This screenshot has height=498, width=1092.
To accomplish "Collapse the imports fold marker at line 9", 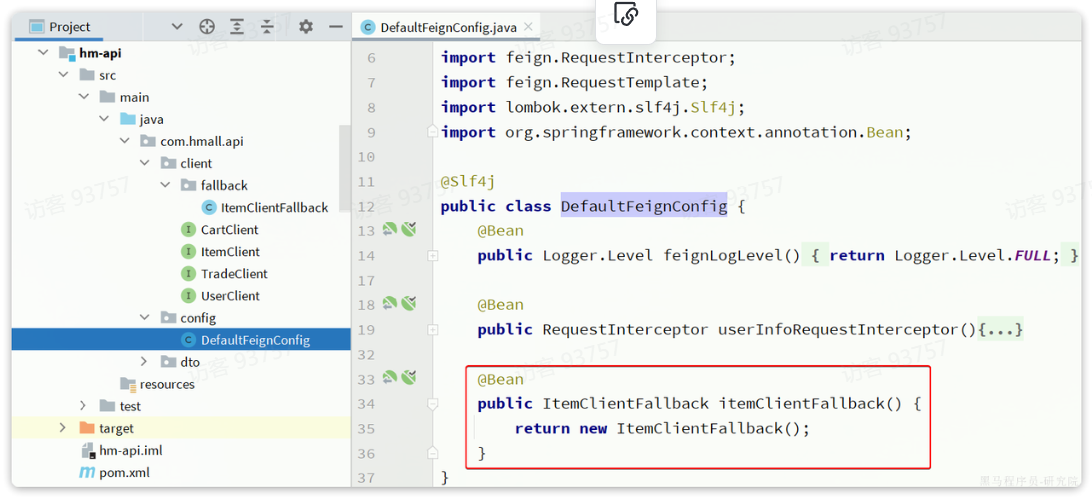I will [x=432, y=131].
